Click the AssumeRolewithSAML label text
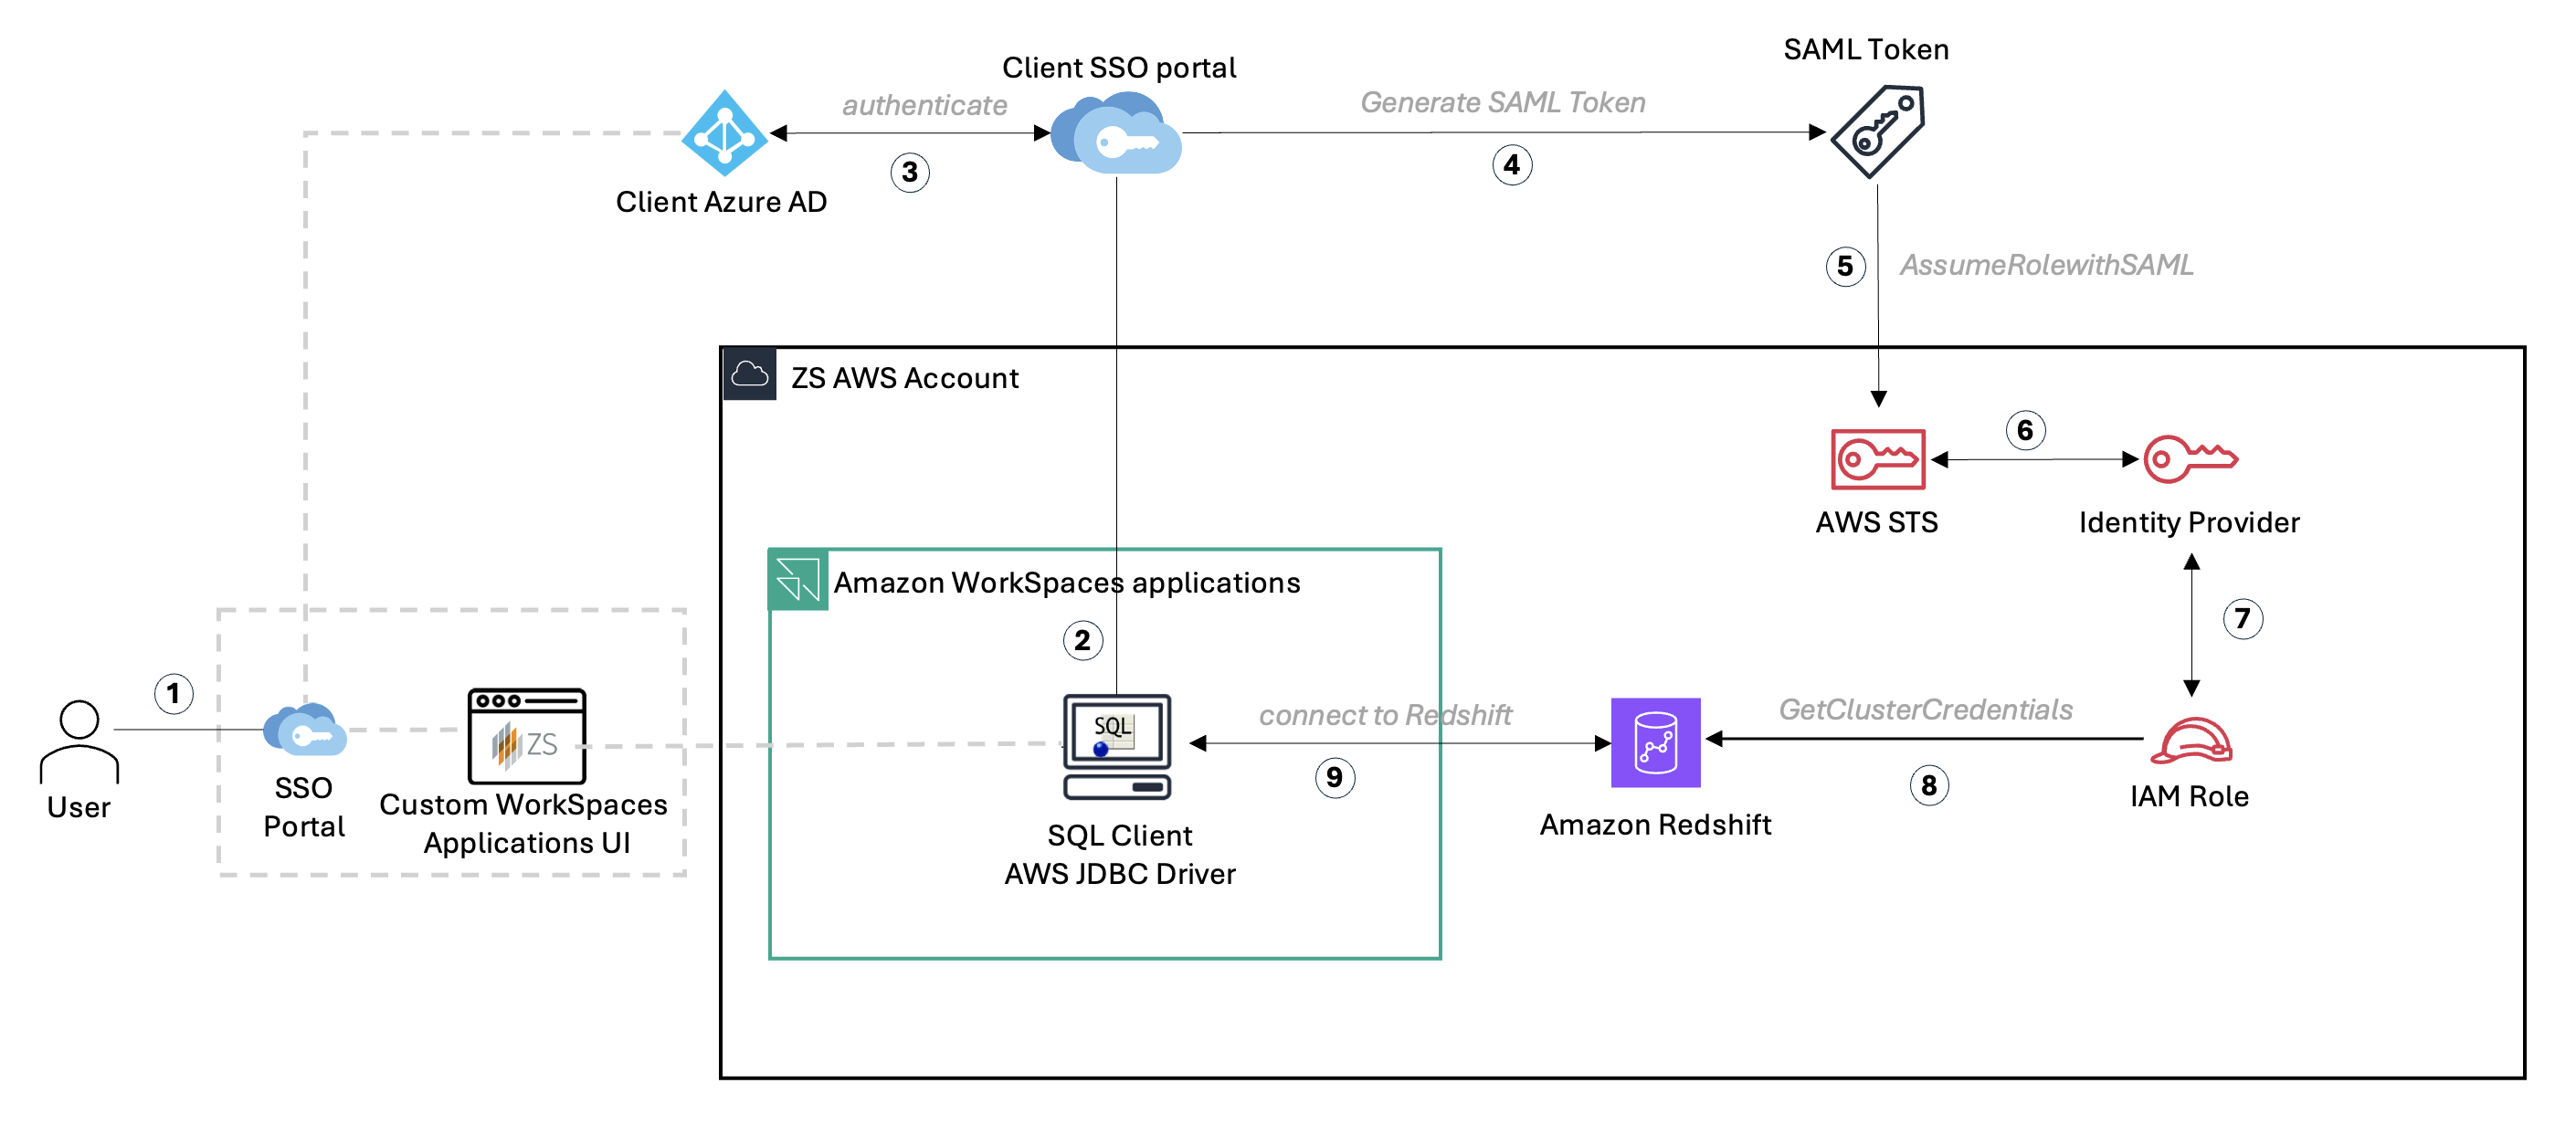 coord(2046,265)
